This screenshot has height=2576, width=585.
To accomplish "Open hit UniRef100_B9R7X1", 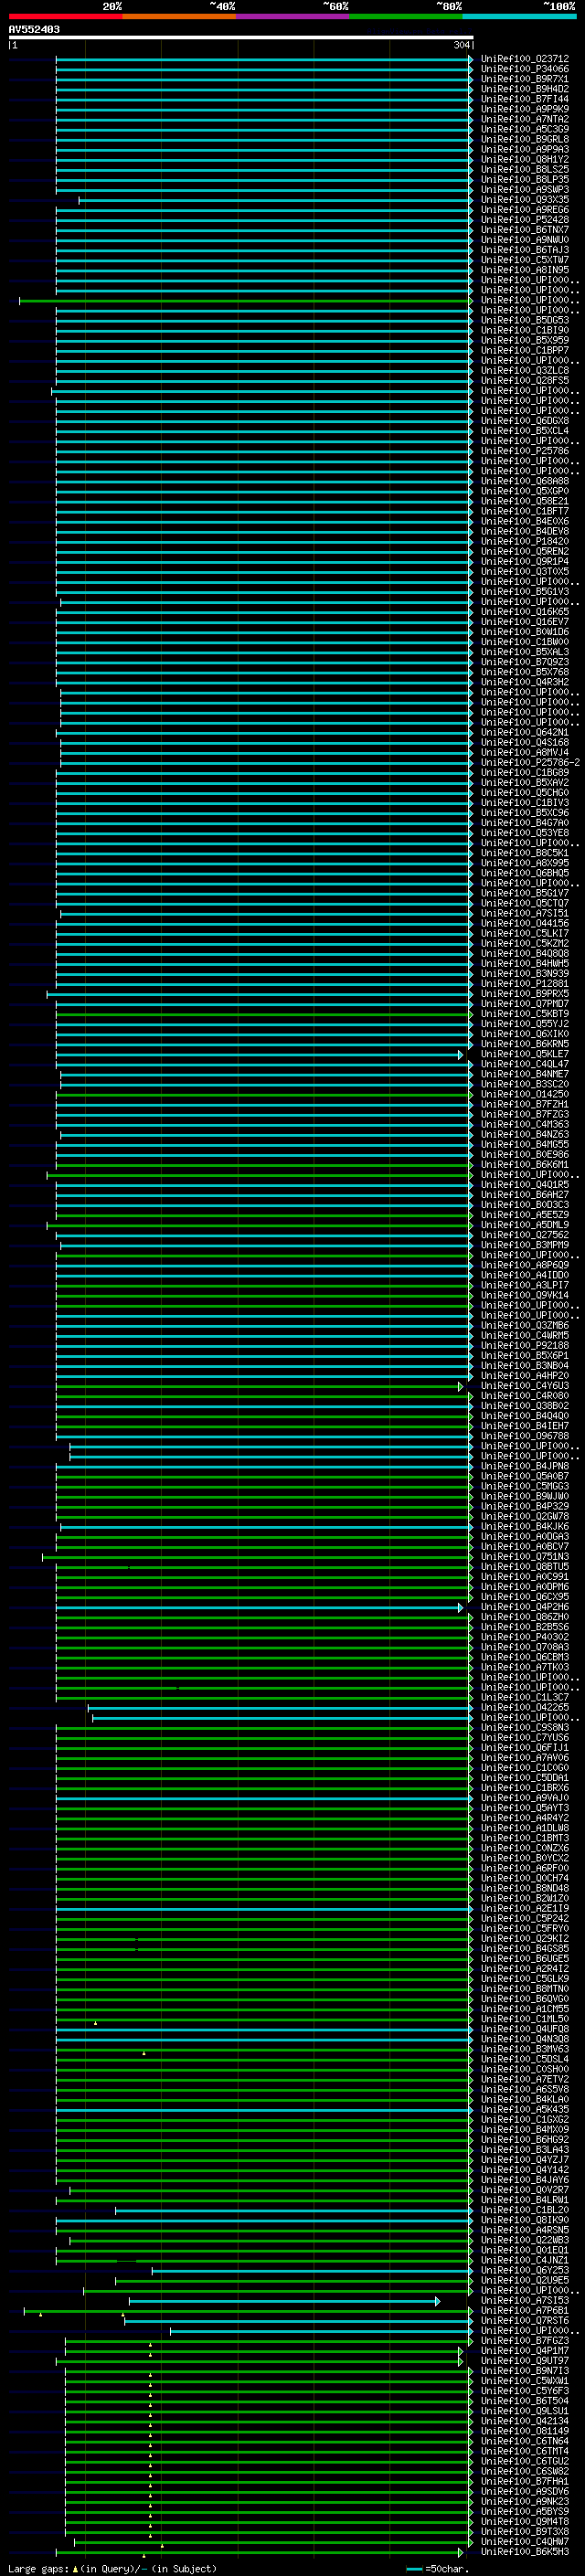I will tap(525, 79).
